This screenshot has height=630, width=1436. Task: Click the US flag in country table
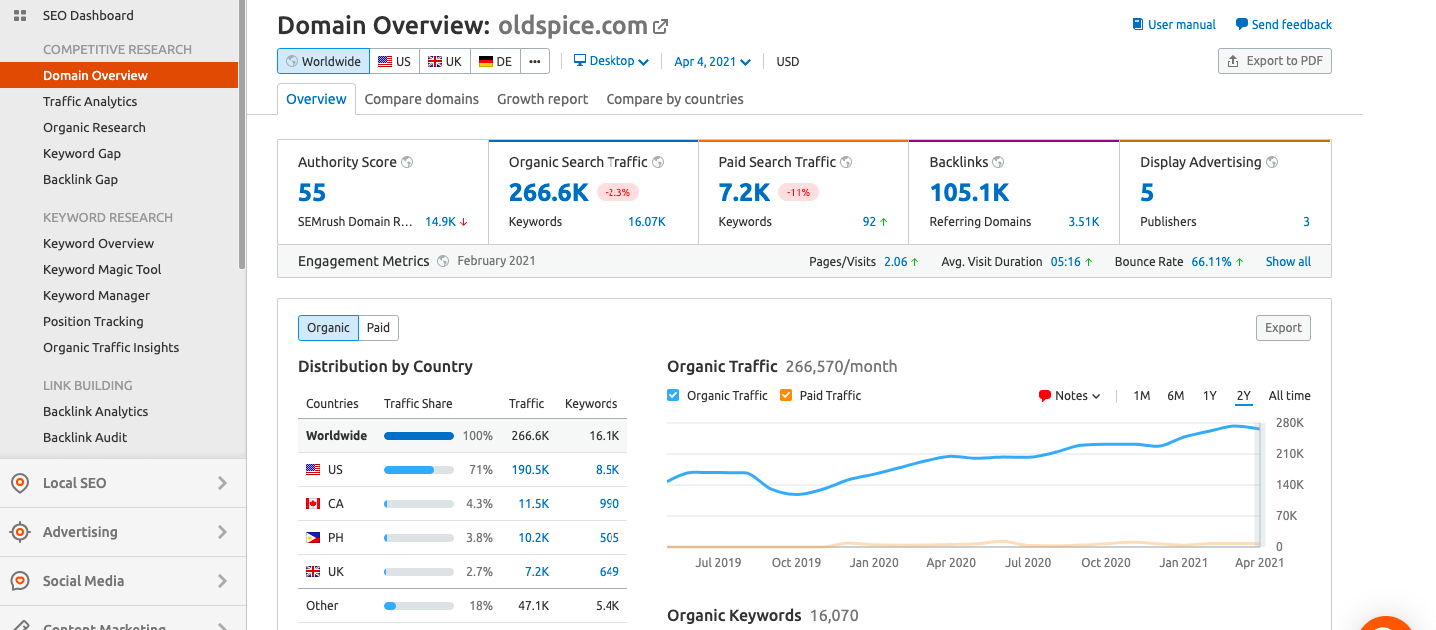click(x=313, y=470)
